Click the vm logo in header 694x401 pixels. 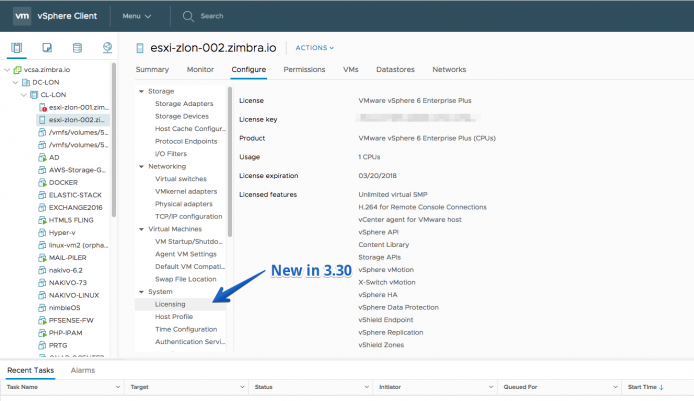tap(22, 16)
